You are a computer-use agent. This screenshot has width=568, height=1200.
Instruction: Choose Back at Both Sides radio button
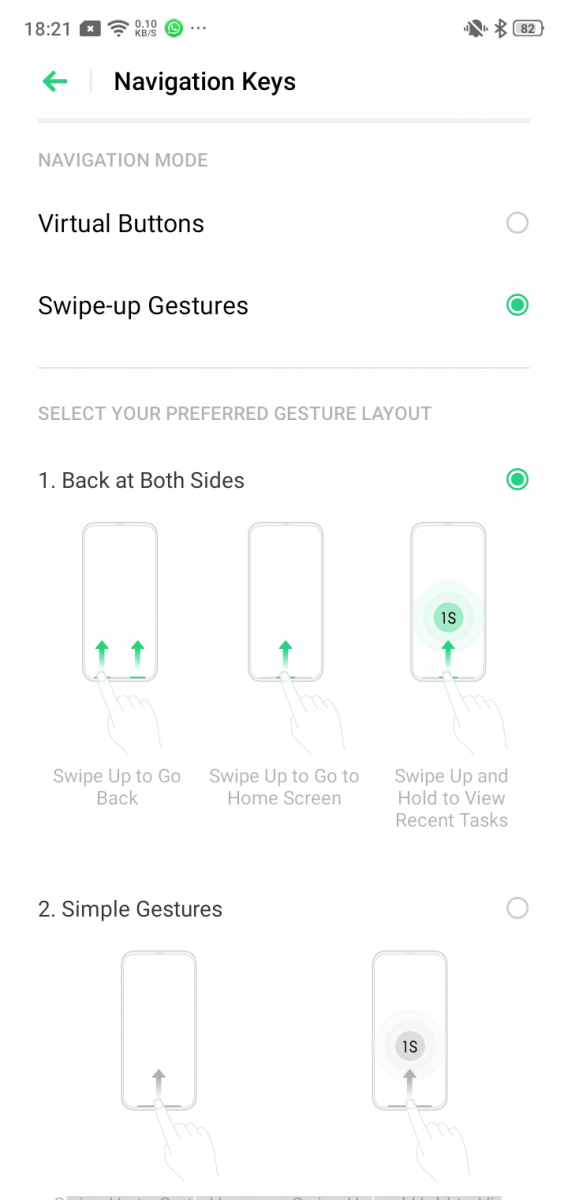517,480
